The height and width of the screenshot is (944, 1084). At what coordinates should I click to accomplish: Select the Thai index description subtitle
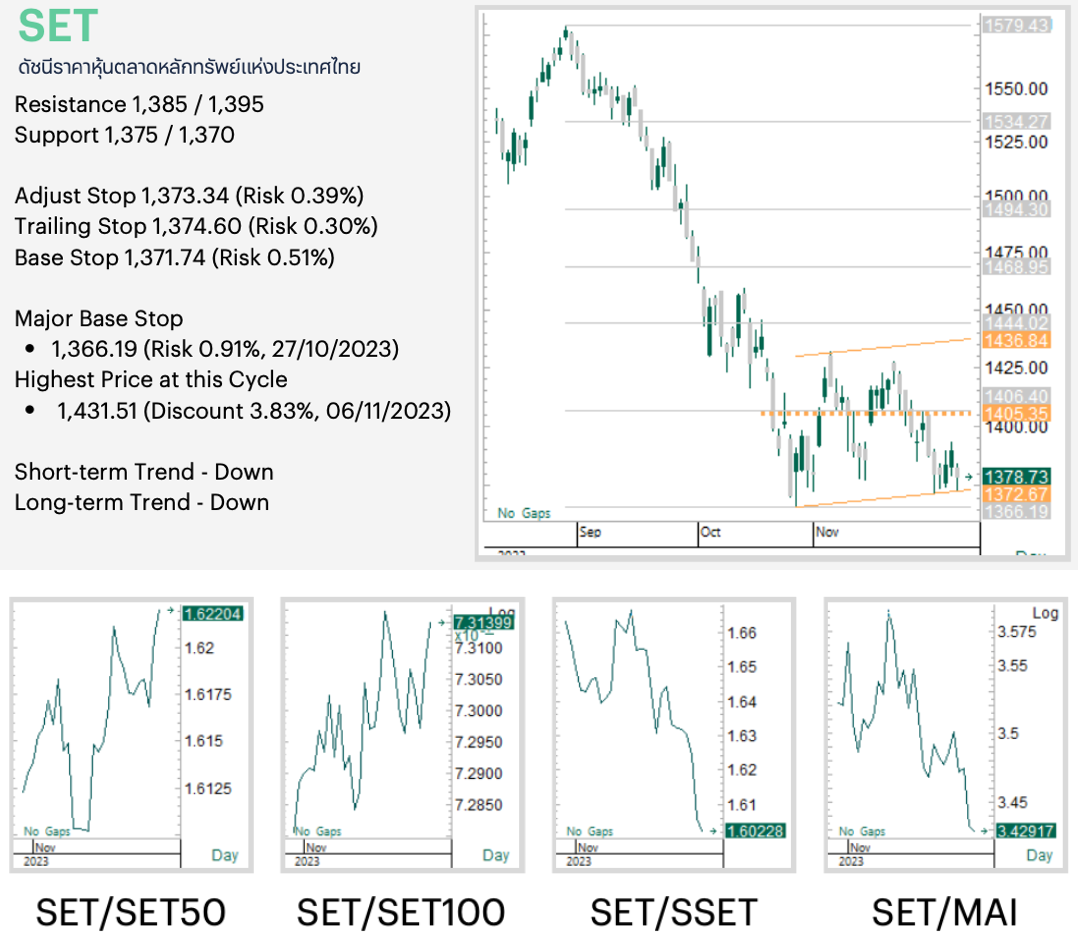pos(189,67)
